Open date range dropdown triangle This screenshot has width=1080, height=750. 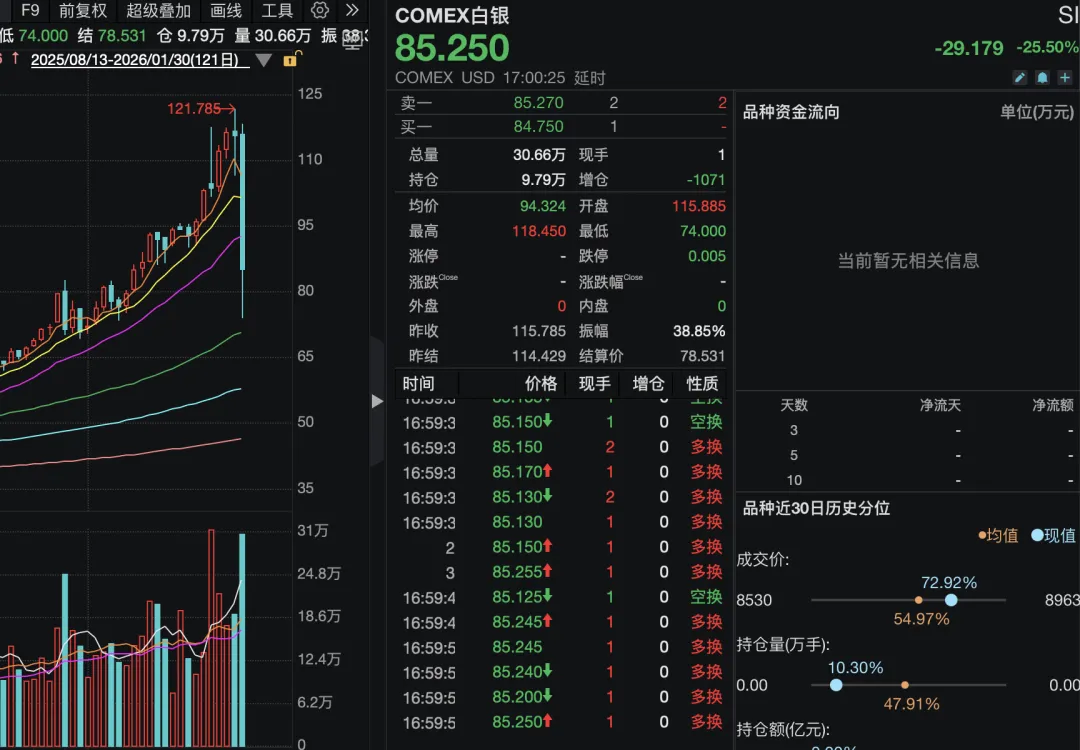coord(263,61)
